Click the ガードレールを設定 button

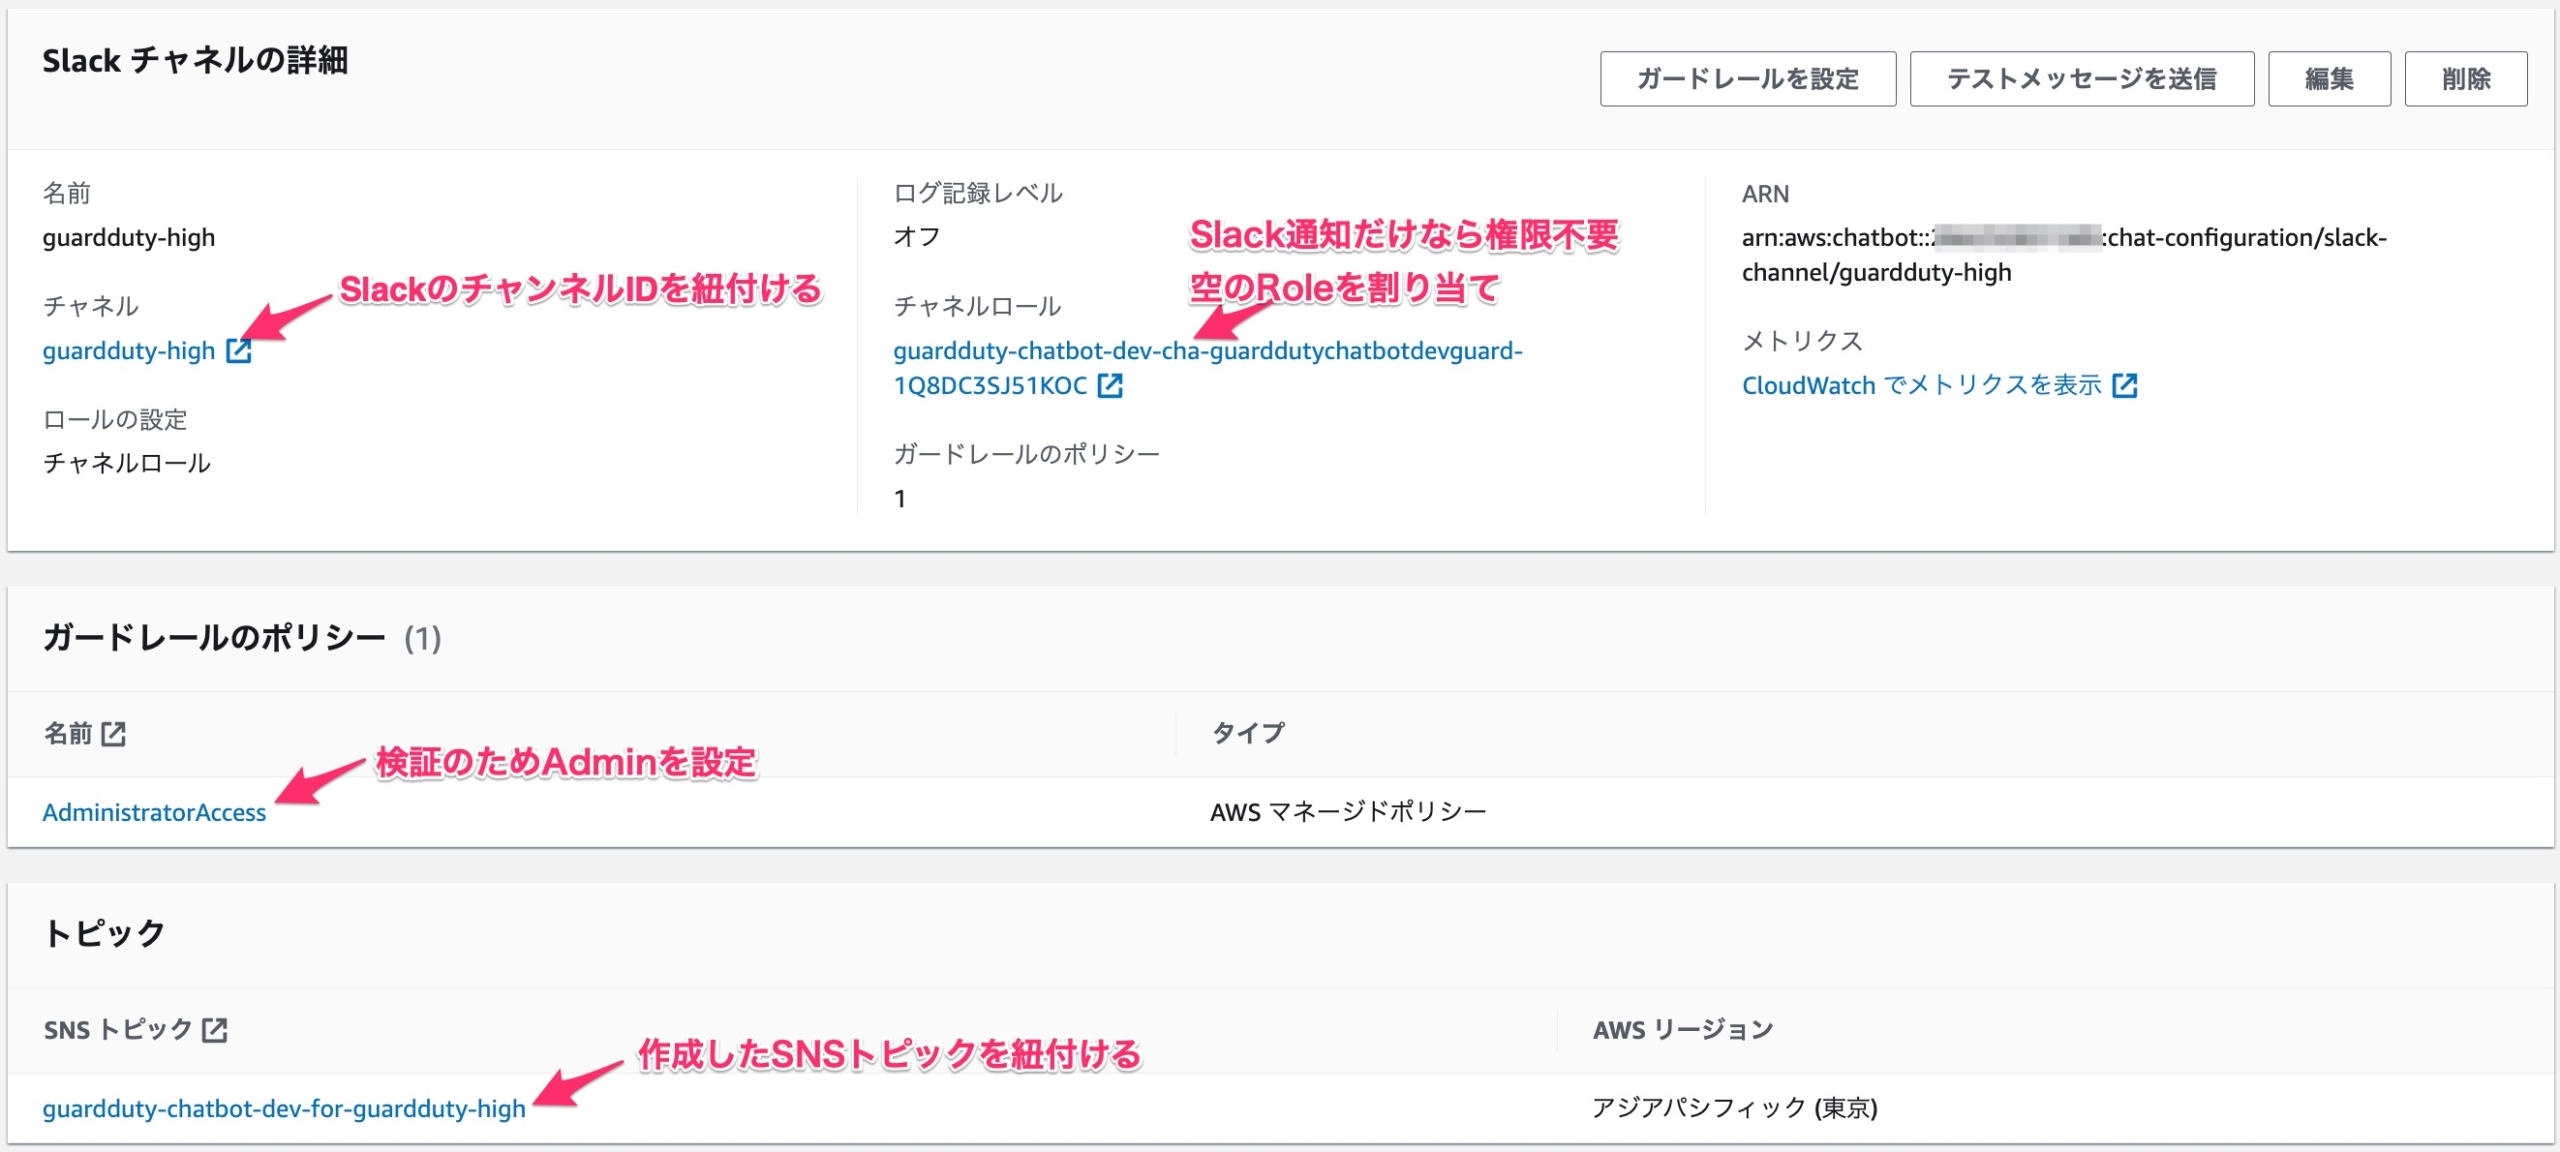pos(1747,78)
